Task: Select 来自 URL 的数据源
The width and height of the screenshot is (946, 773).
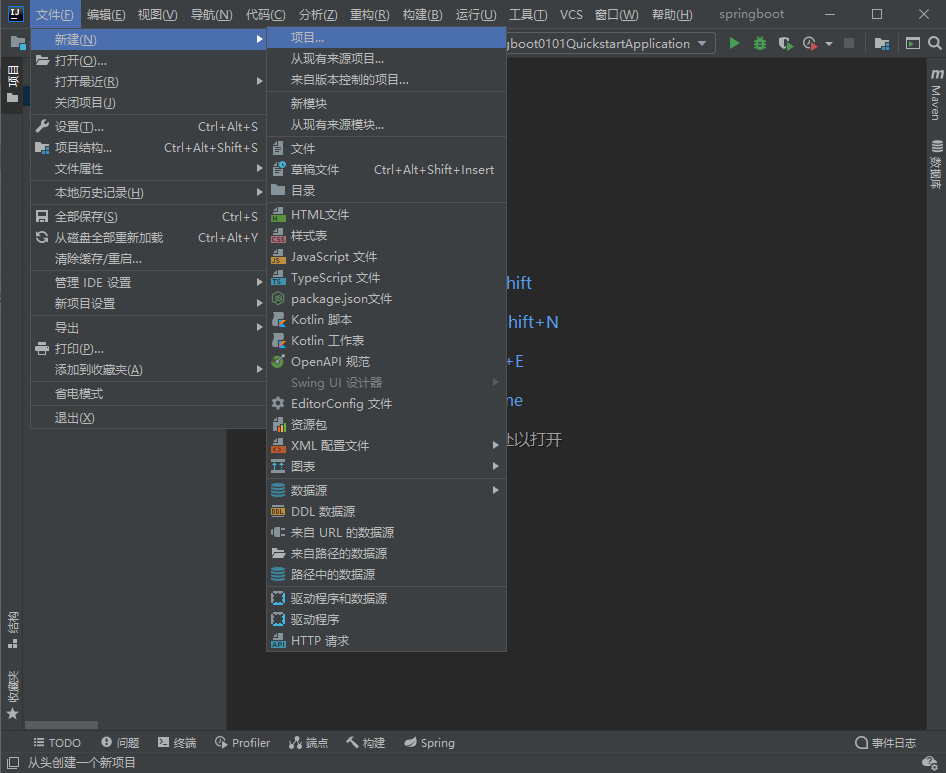Action: pos(386,533)
